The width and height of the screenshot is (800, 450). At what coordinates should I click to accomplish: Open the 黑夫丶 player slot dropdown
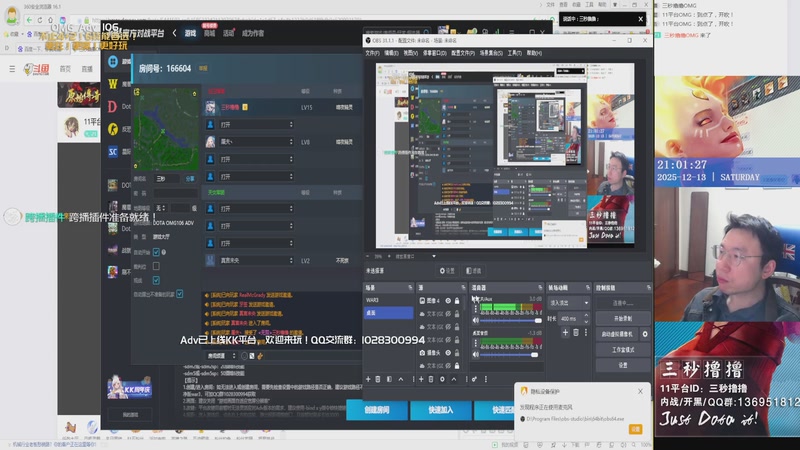tap(257, 142)
